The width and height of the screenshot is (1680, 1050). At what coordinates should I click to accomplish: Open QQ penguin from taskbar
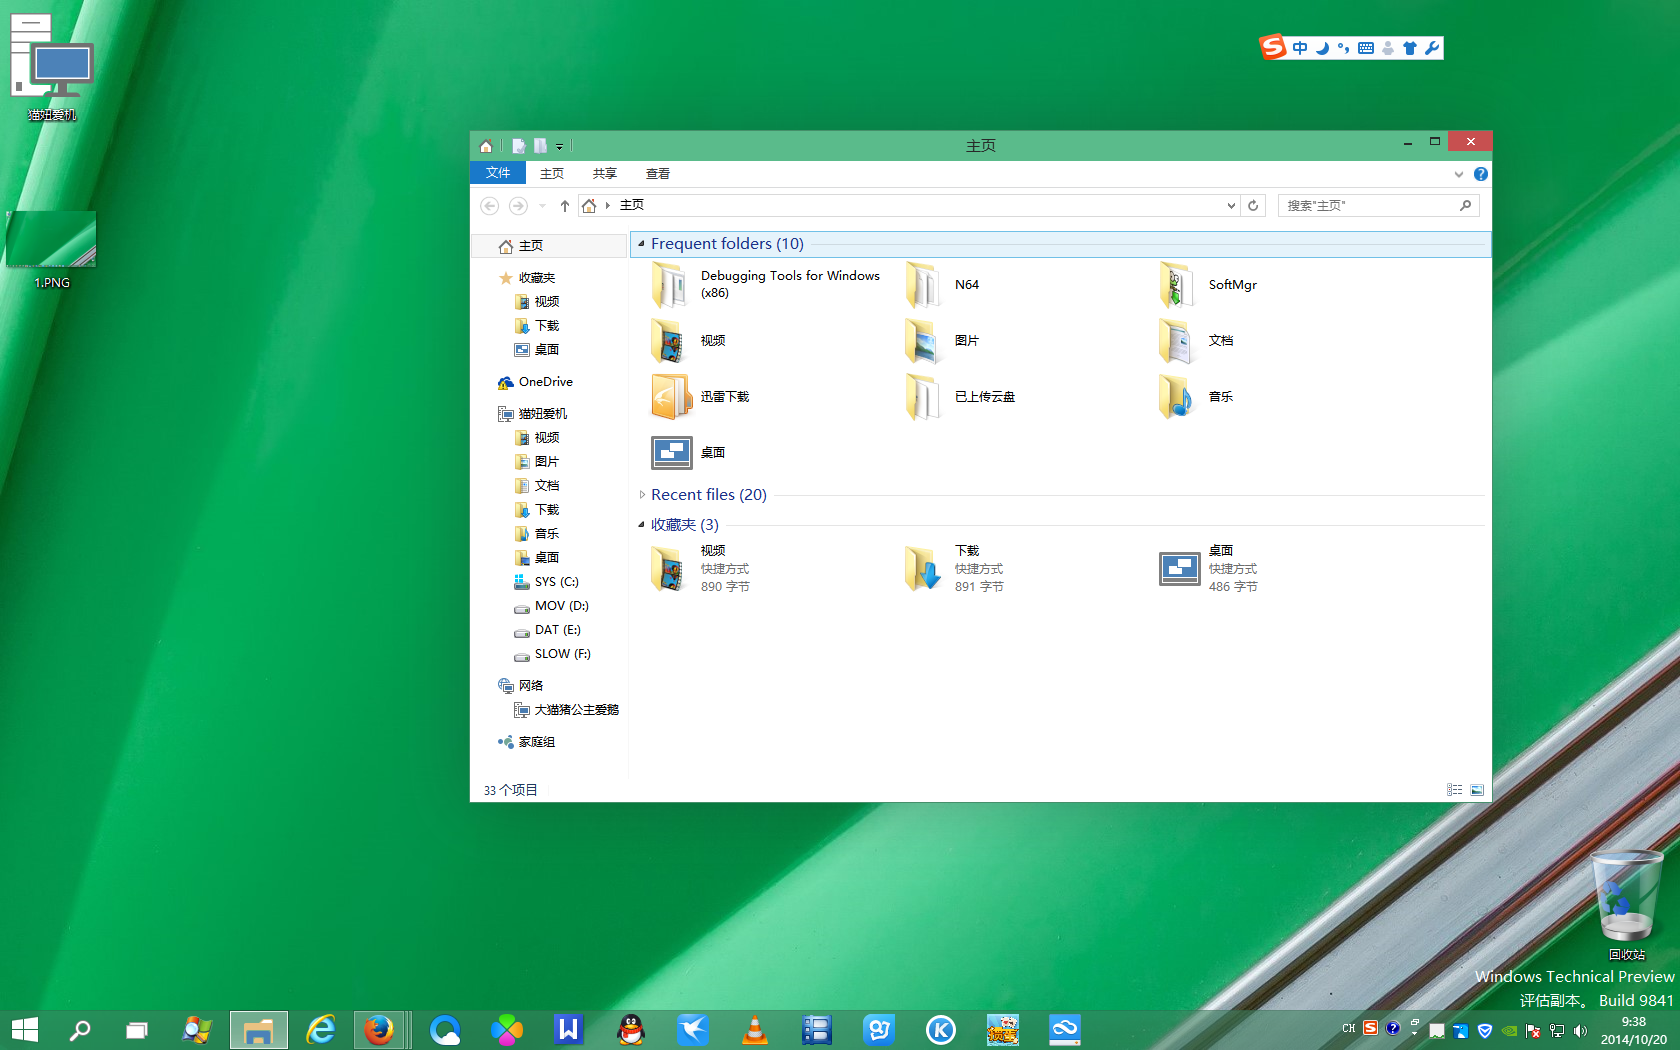[x=631, y=1030]
